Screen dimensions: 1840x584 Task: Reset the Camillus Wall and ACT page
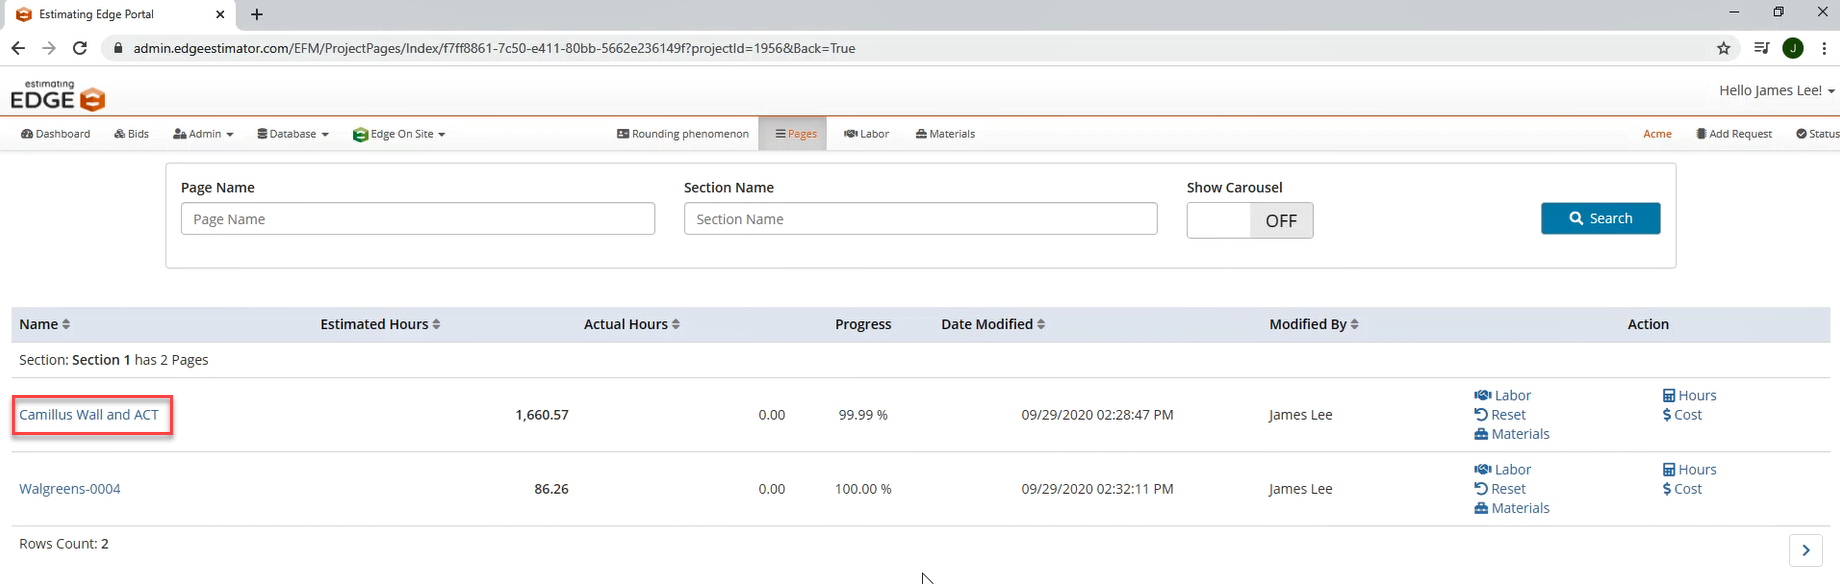pyautogui.click(x=1500, y=415)
